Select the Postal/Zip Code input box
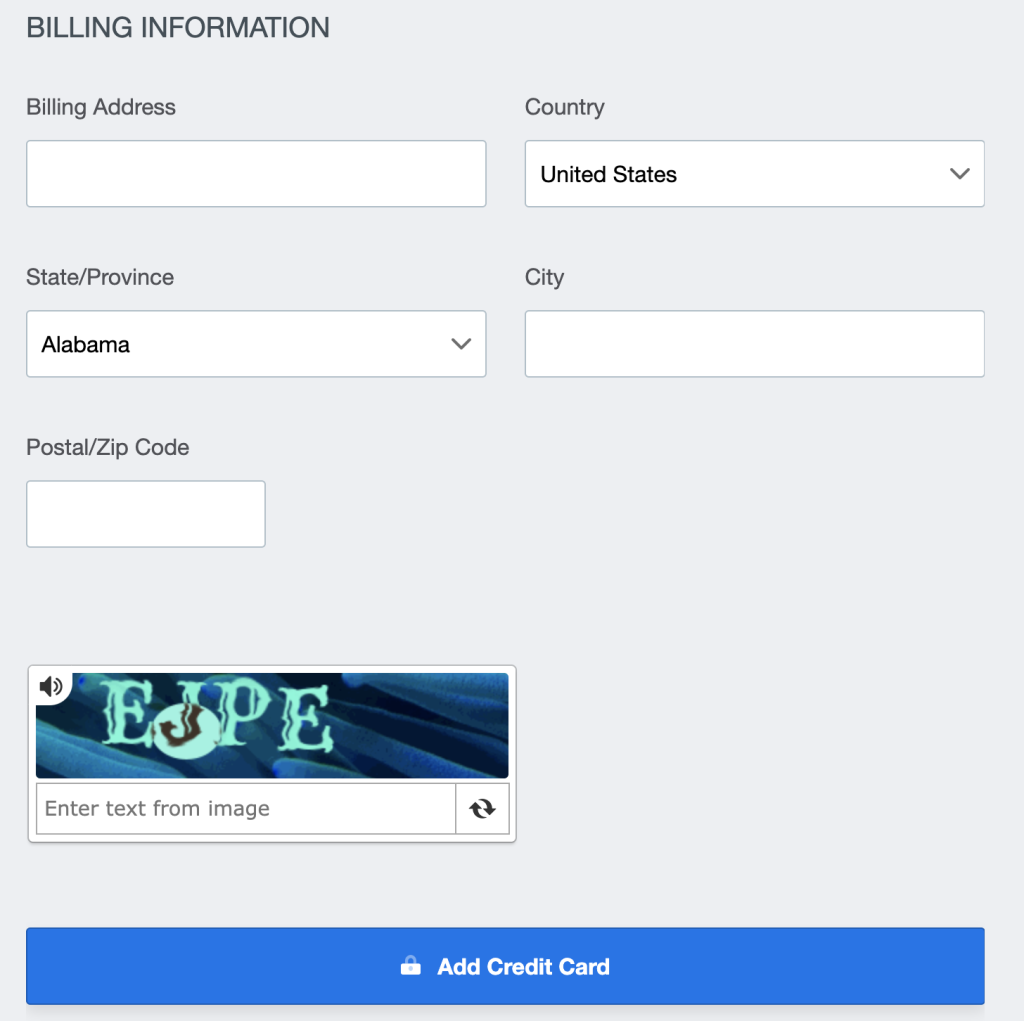Image resolution: width=1024 pixels, height=1021 pixels. pos(145,514)
